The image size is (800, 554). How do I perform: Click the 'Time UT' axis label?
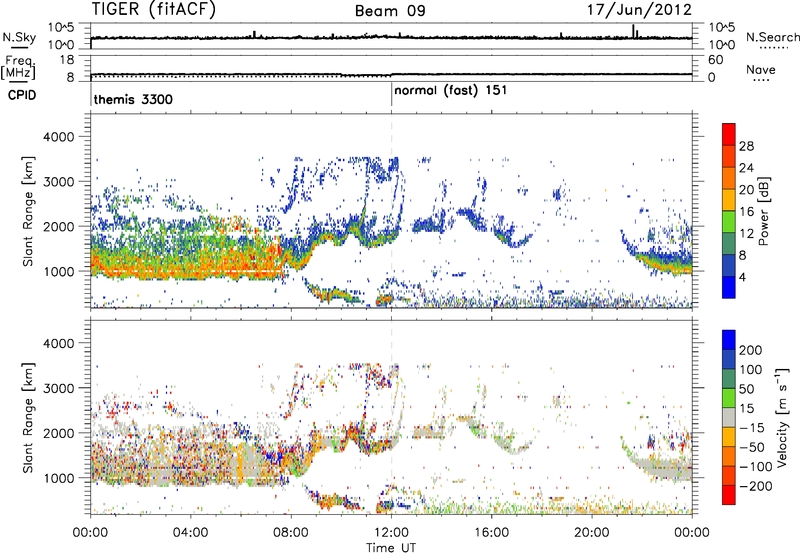391,548
